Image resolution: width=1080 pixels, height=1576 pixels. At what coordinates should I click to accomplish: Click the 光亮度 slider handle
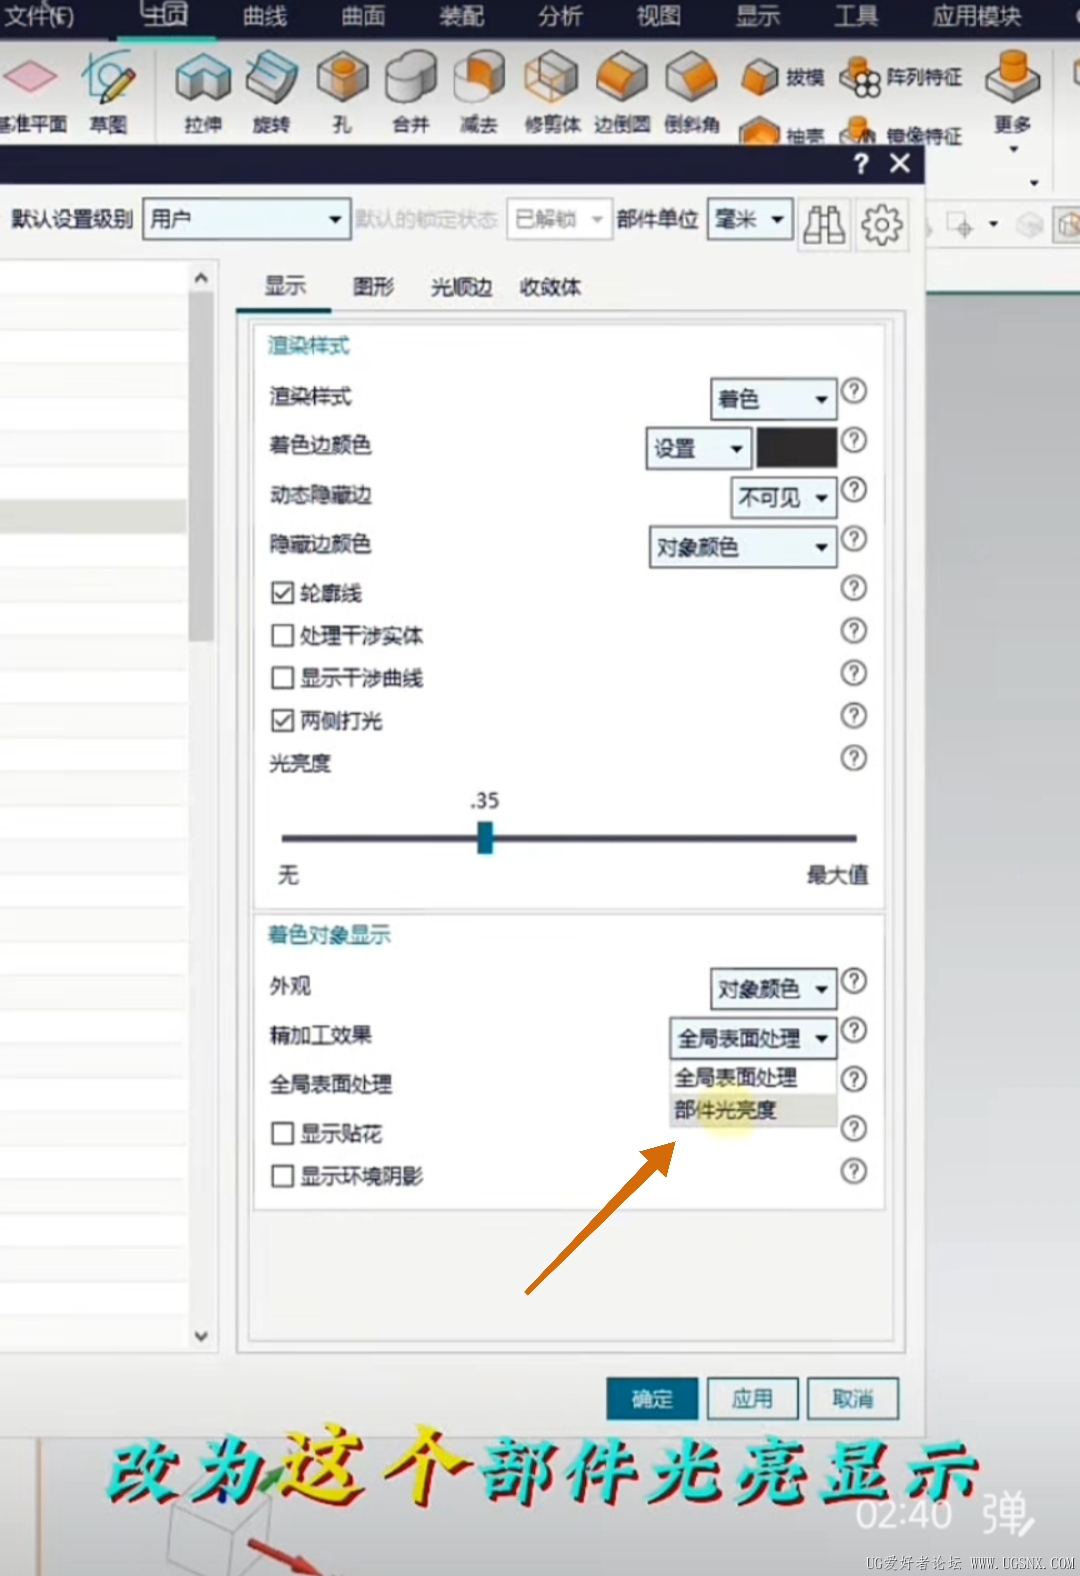[x=485, y=838]
